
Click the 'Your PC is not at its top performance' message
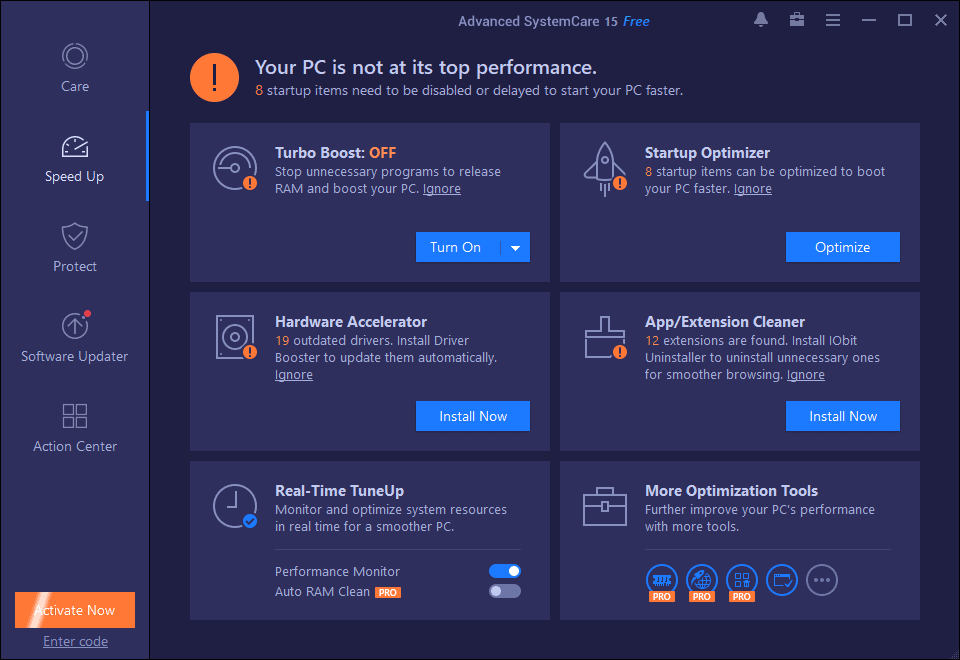pyautogui.click(x=426, y=67)
